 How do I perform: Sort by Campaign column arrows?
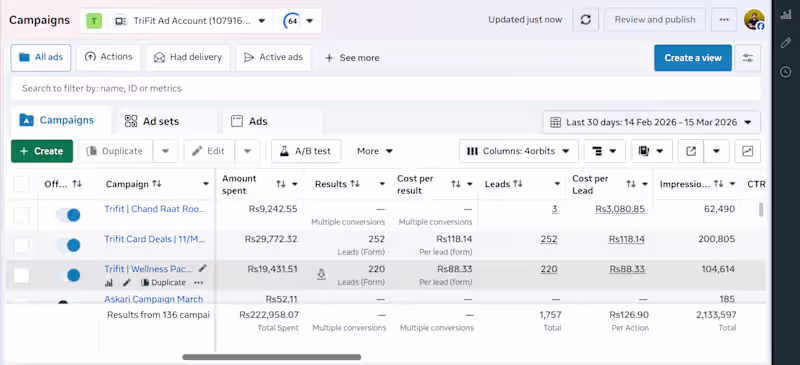[157, 184]
